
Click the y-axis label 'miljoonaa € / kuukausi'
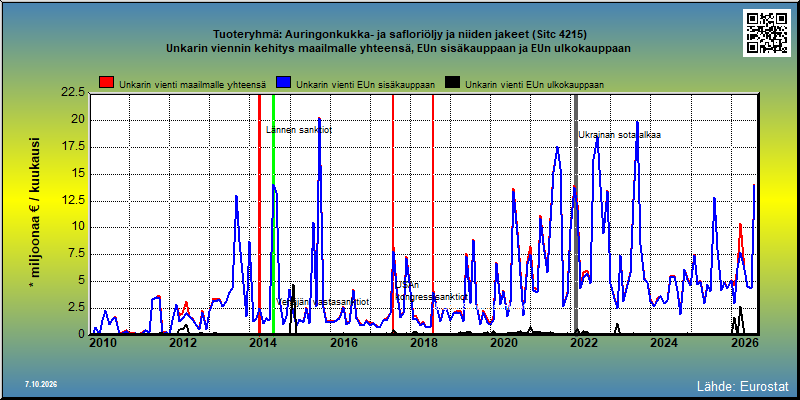35,214
